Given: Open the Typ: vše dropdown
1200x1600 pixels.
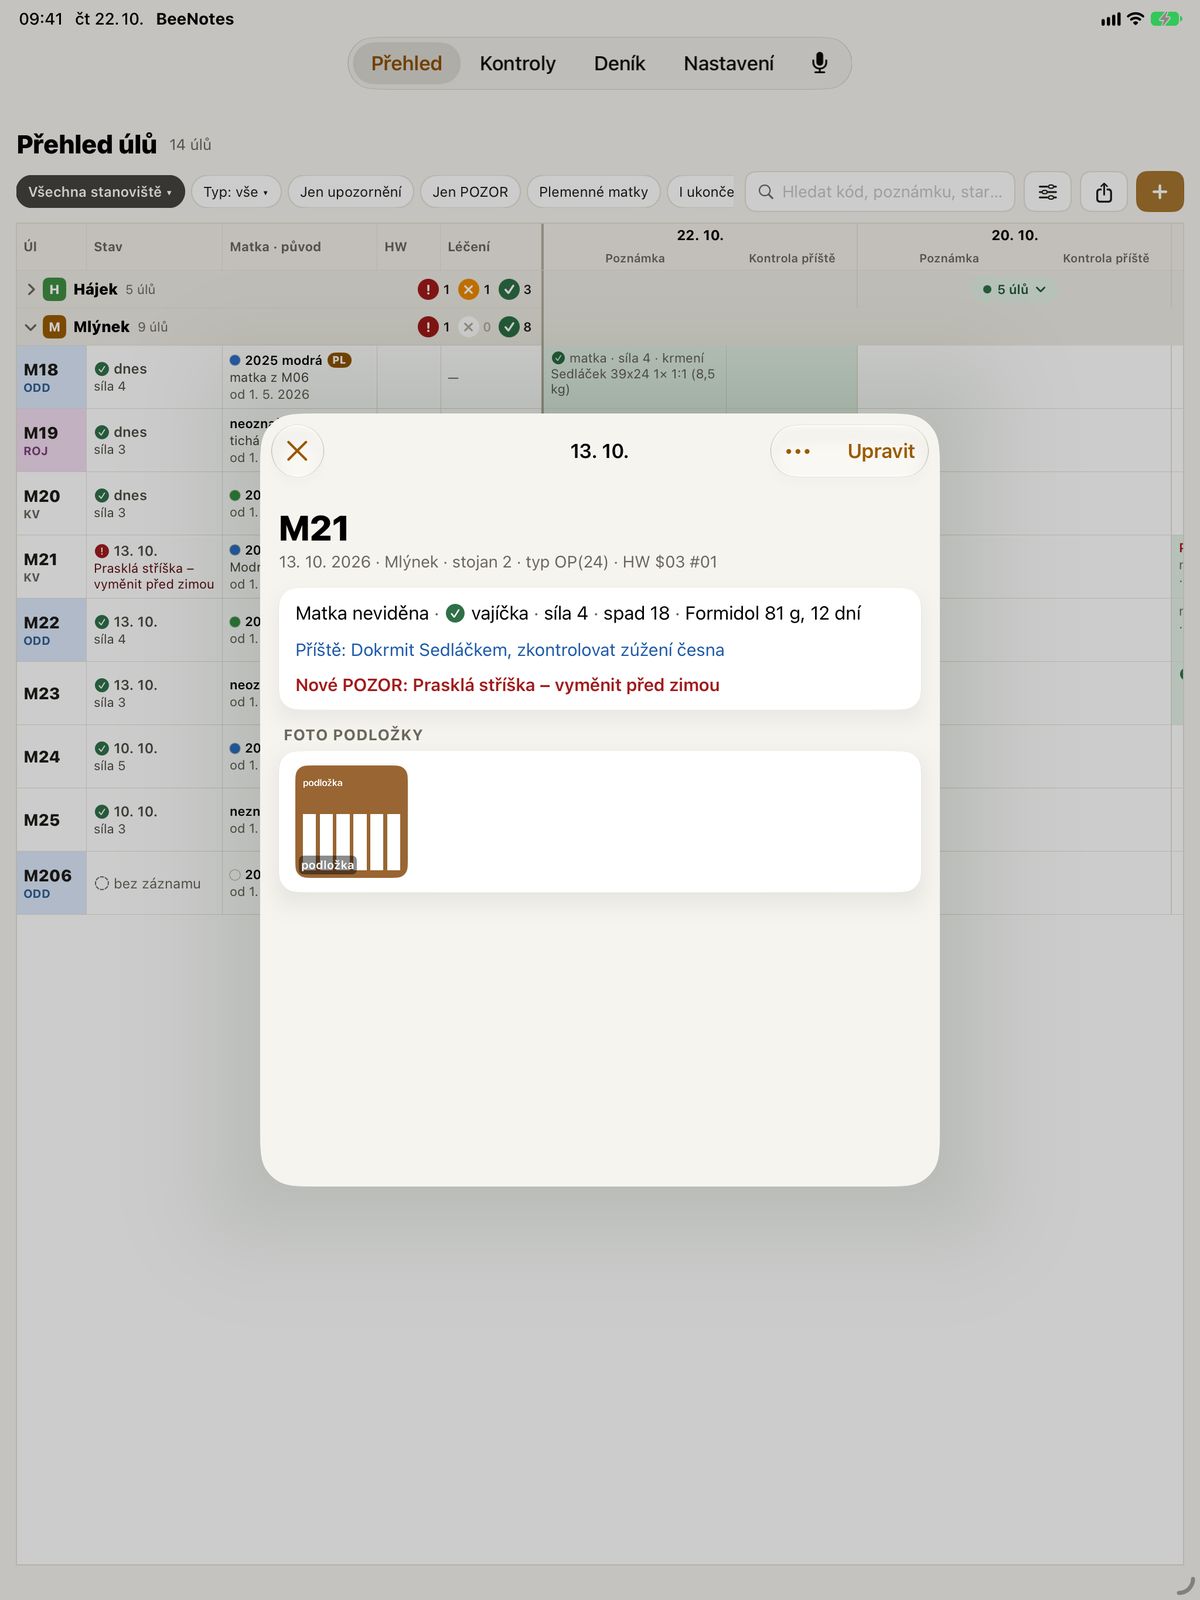Looking at the screenshot, I should click(235, 192).
